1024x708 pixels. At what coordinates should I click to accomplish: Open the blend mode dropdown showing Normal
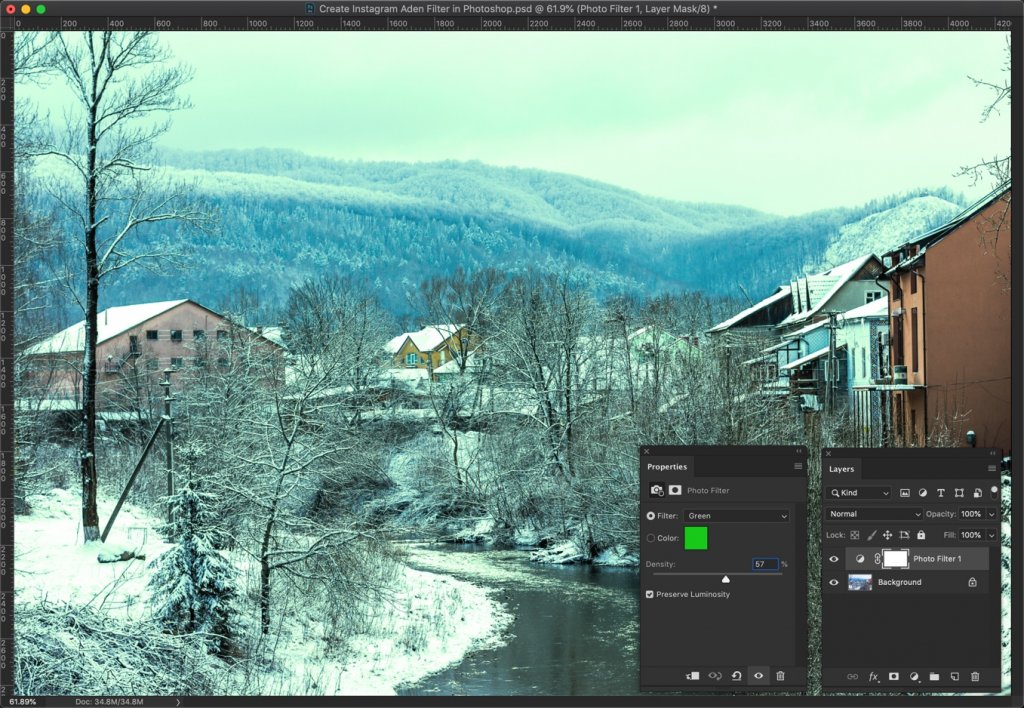pyautogui.click(x=875, y=513)
